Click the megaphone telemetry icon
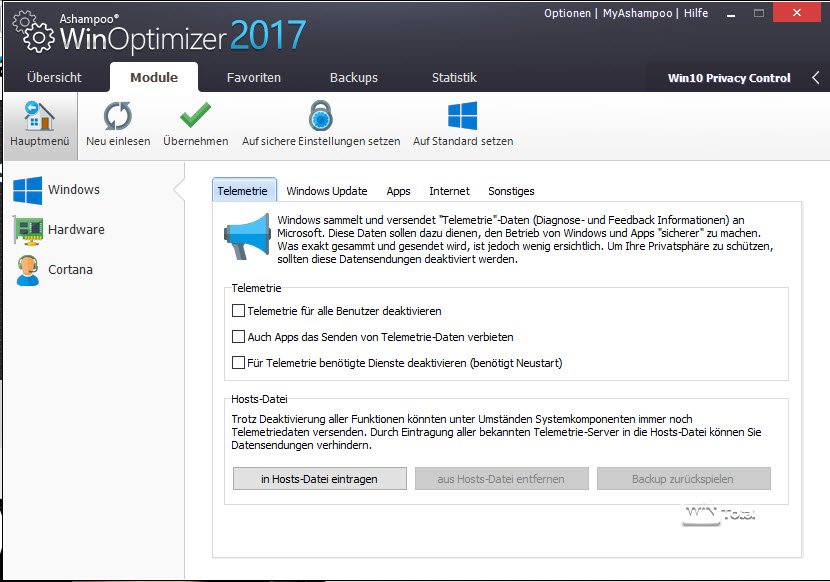830x582 pixels. [x=247, y=237]
